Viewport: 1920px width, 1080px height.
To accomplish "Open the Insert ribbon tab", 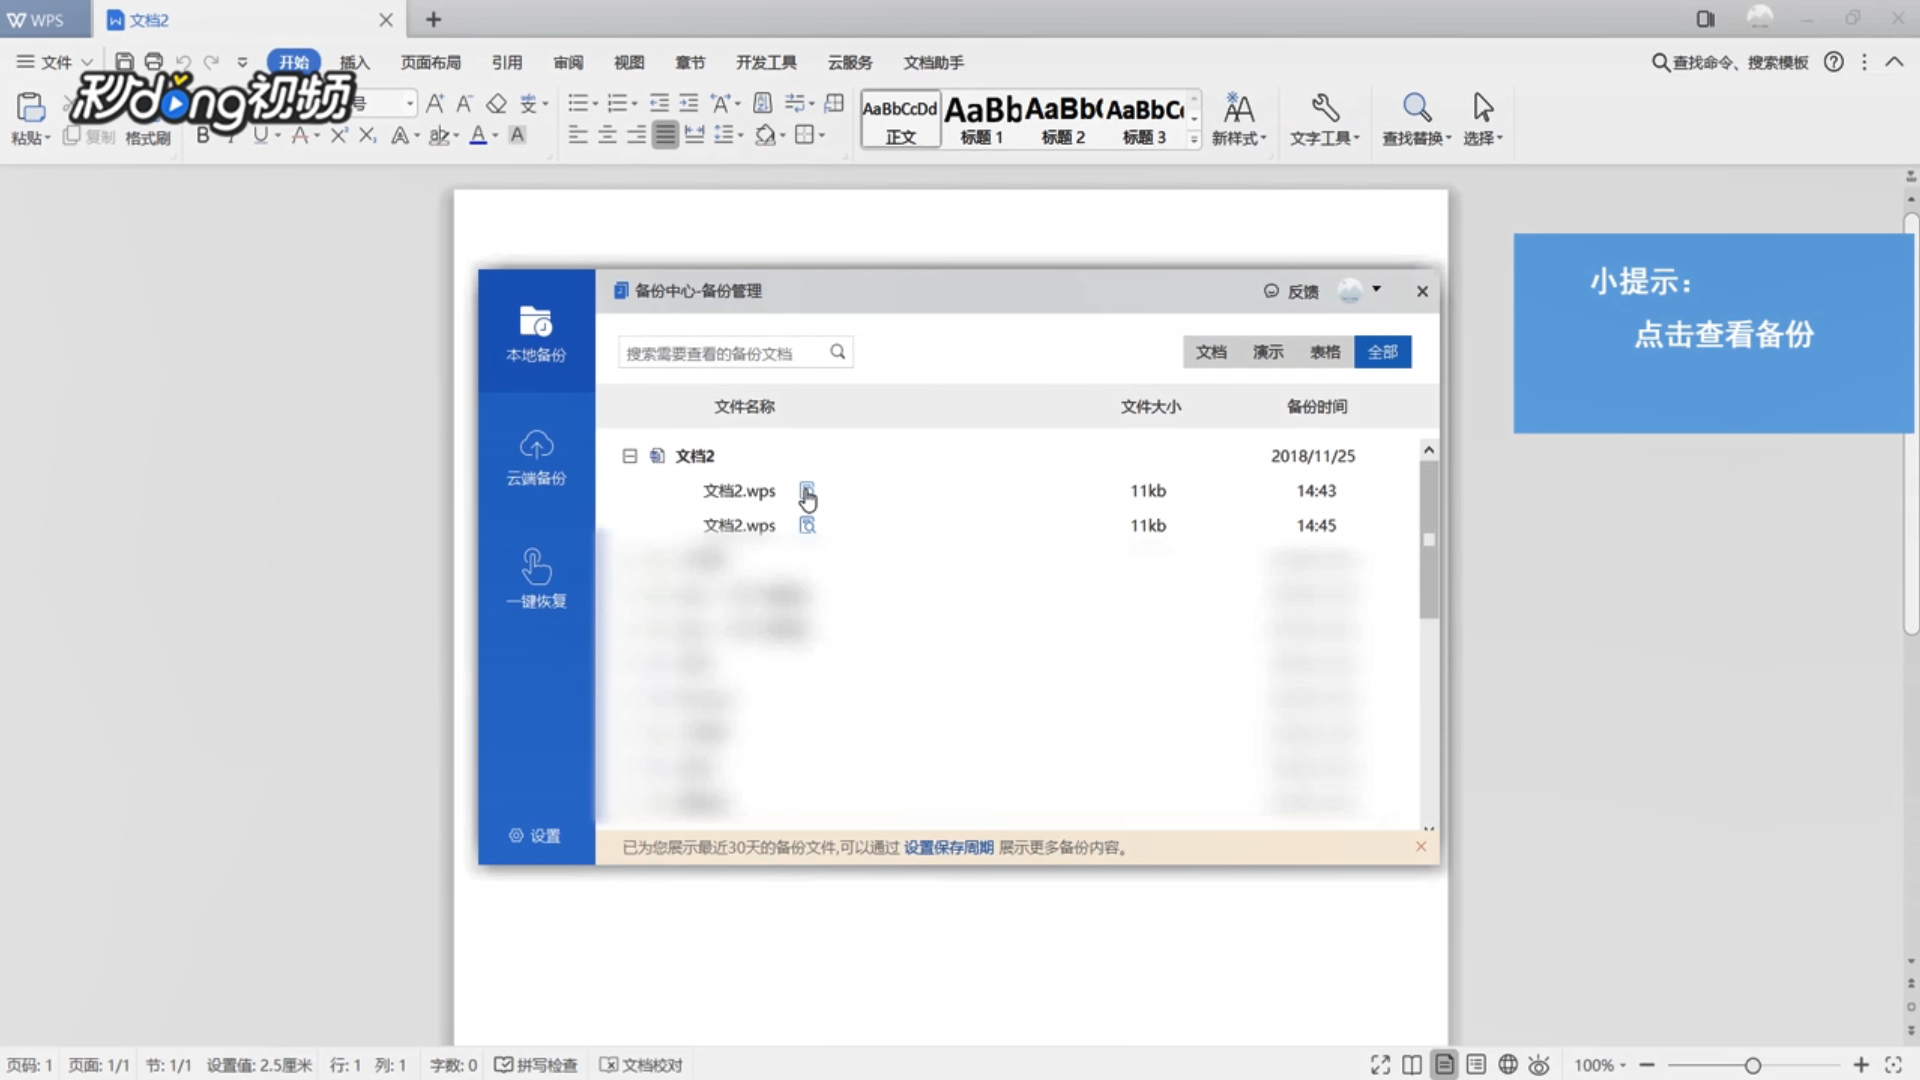I will tap(354, 62).
